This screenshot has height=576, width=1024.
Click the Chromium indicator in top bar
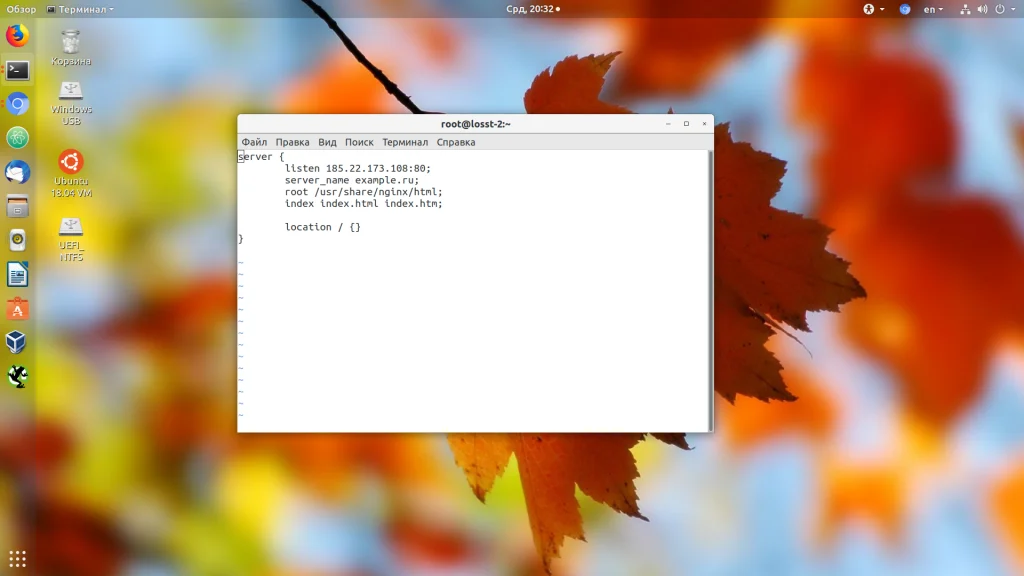904,9
